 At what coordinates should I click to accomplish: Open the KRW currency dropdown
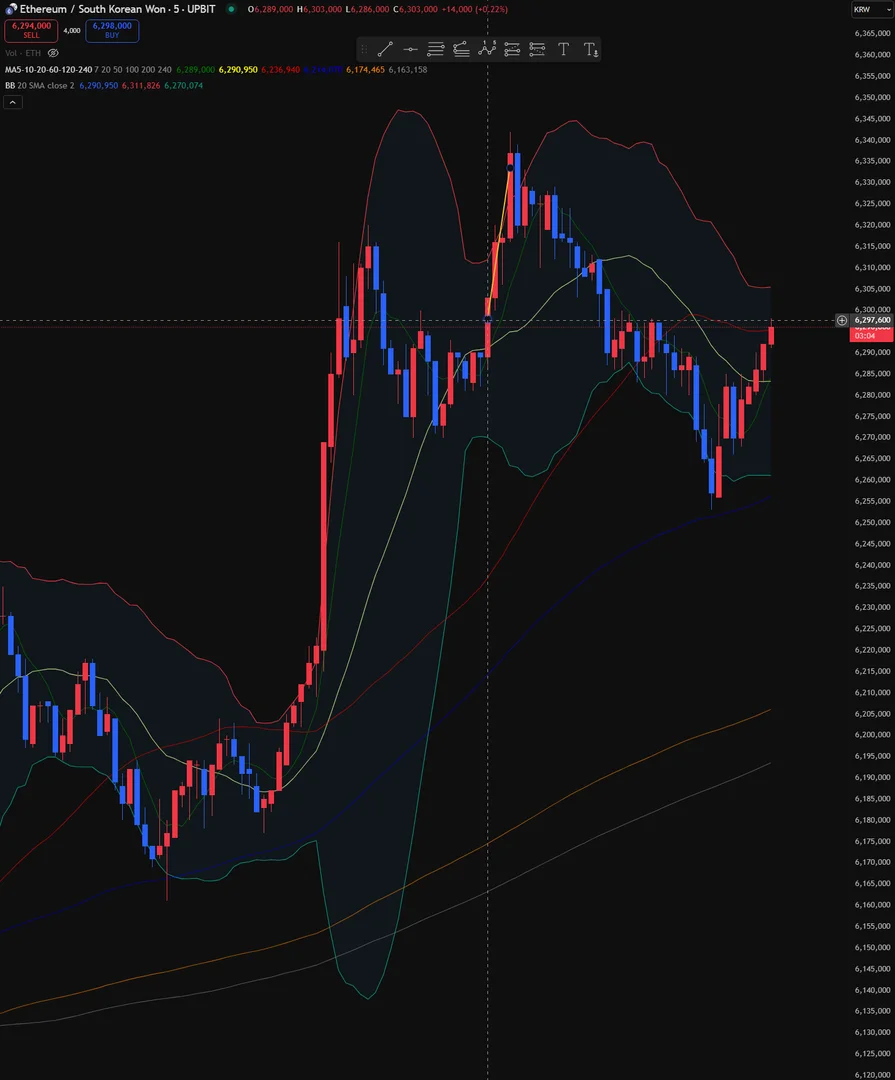point(872,10)
